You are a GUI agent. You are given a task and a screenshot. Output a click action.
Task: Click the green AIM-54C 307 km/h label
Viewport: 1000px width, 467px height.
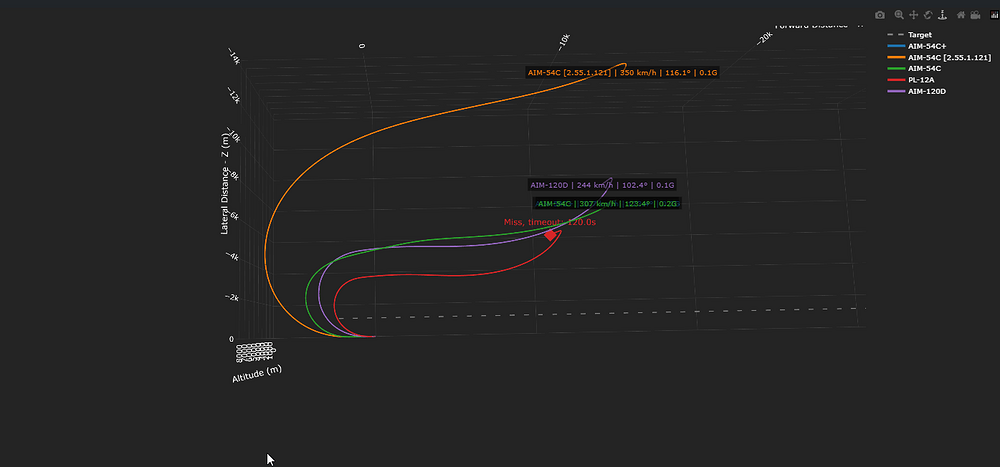pos(607,204)
